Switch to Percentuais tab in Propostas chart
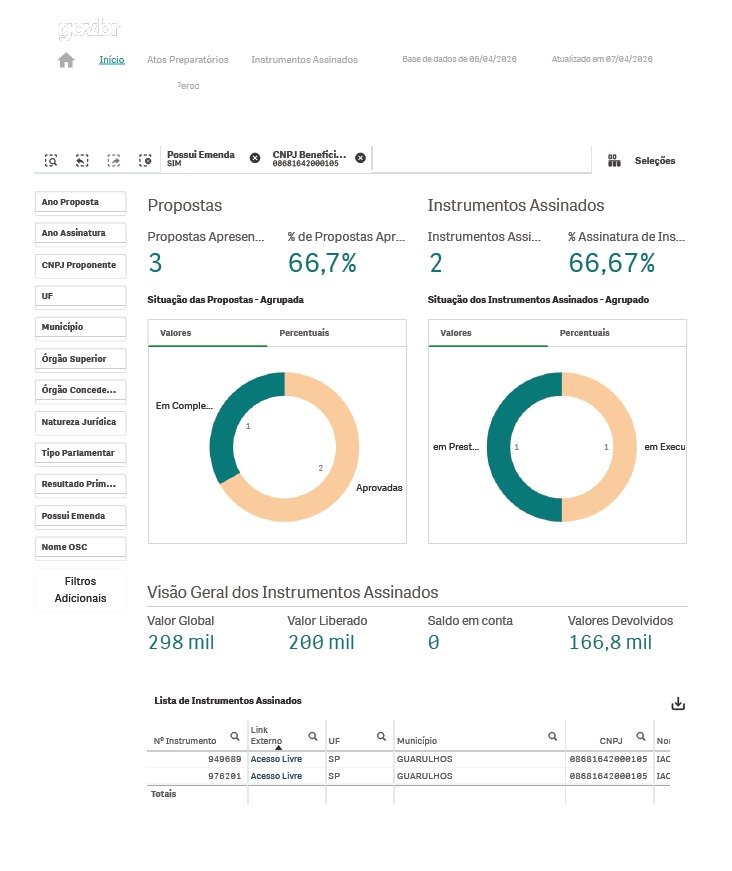The height and width of the screenshot is (871, 732). coord(304,333)
